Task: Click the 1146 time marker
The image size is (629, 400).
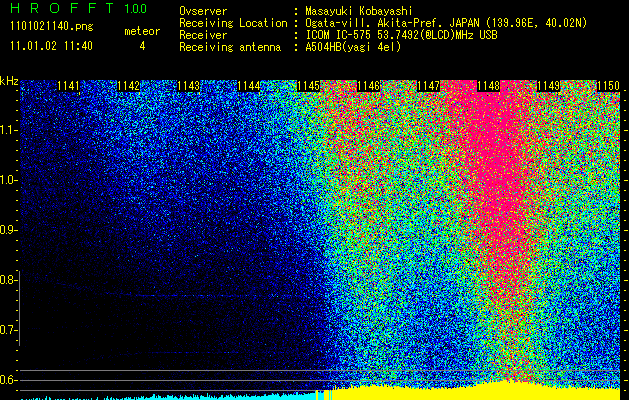Action: [x=369, y=86]
